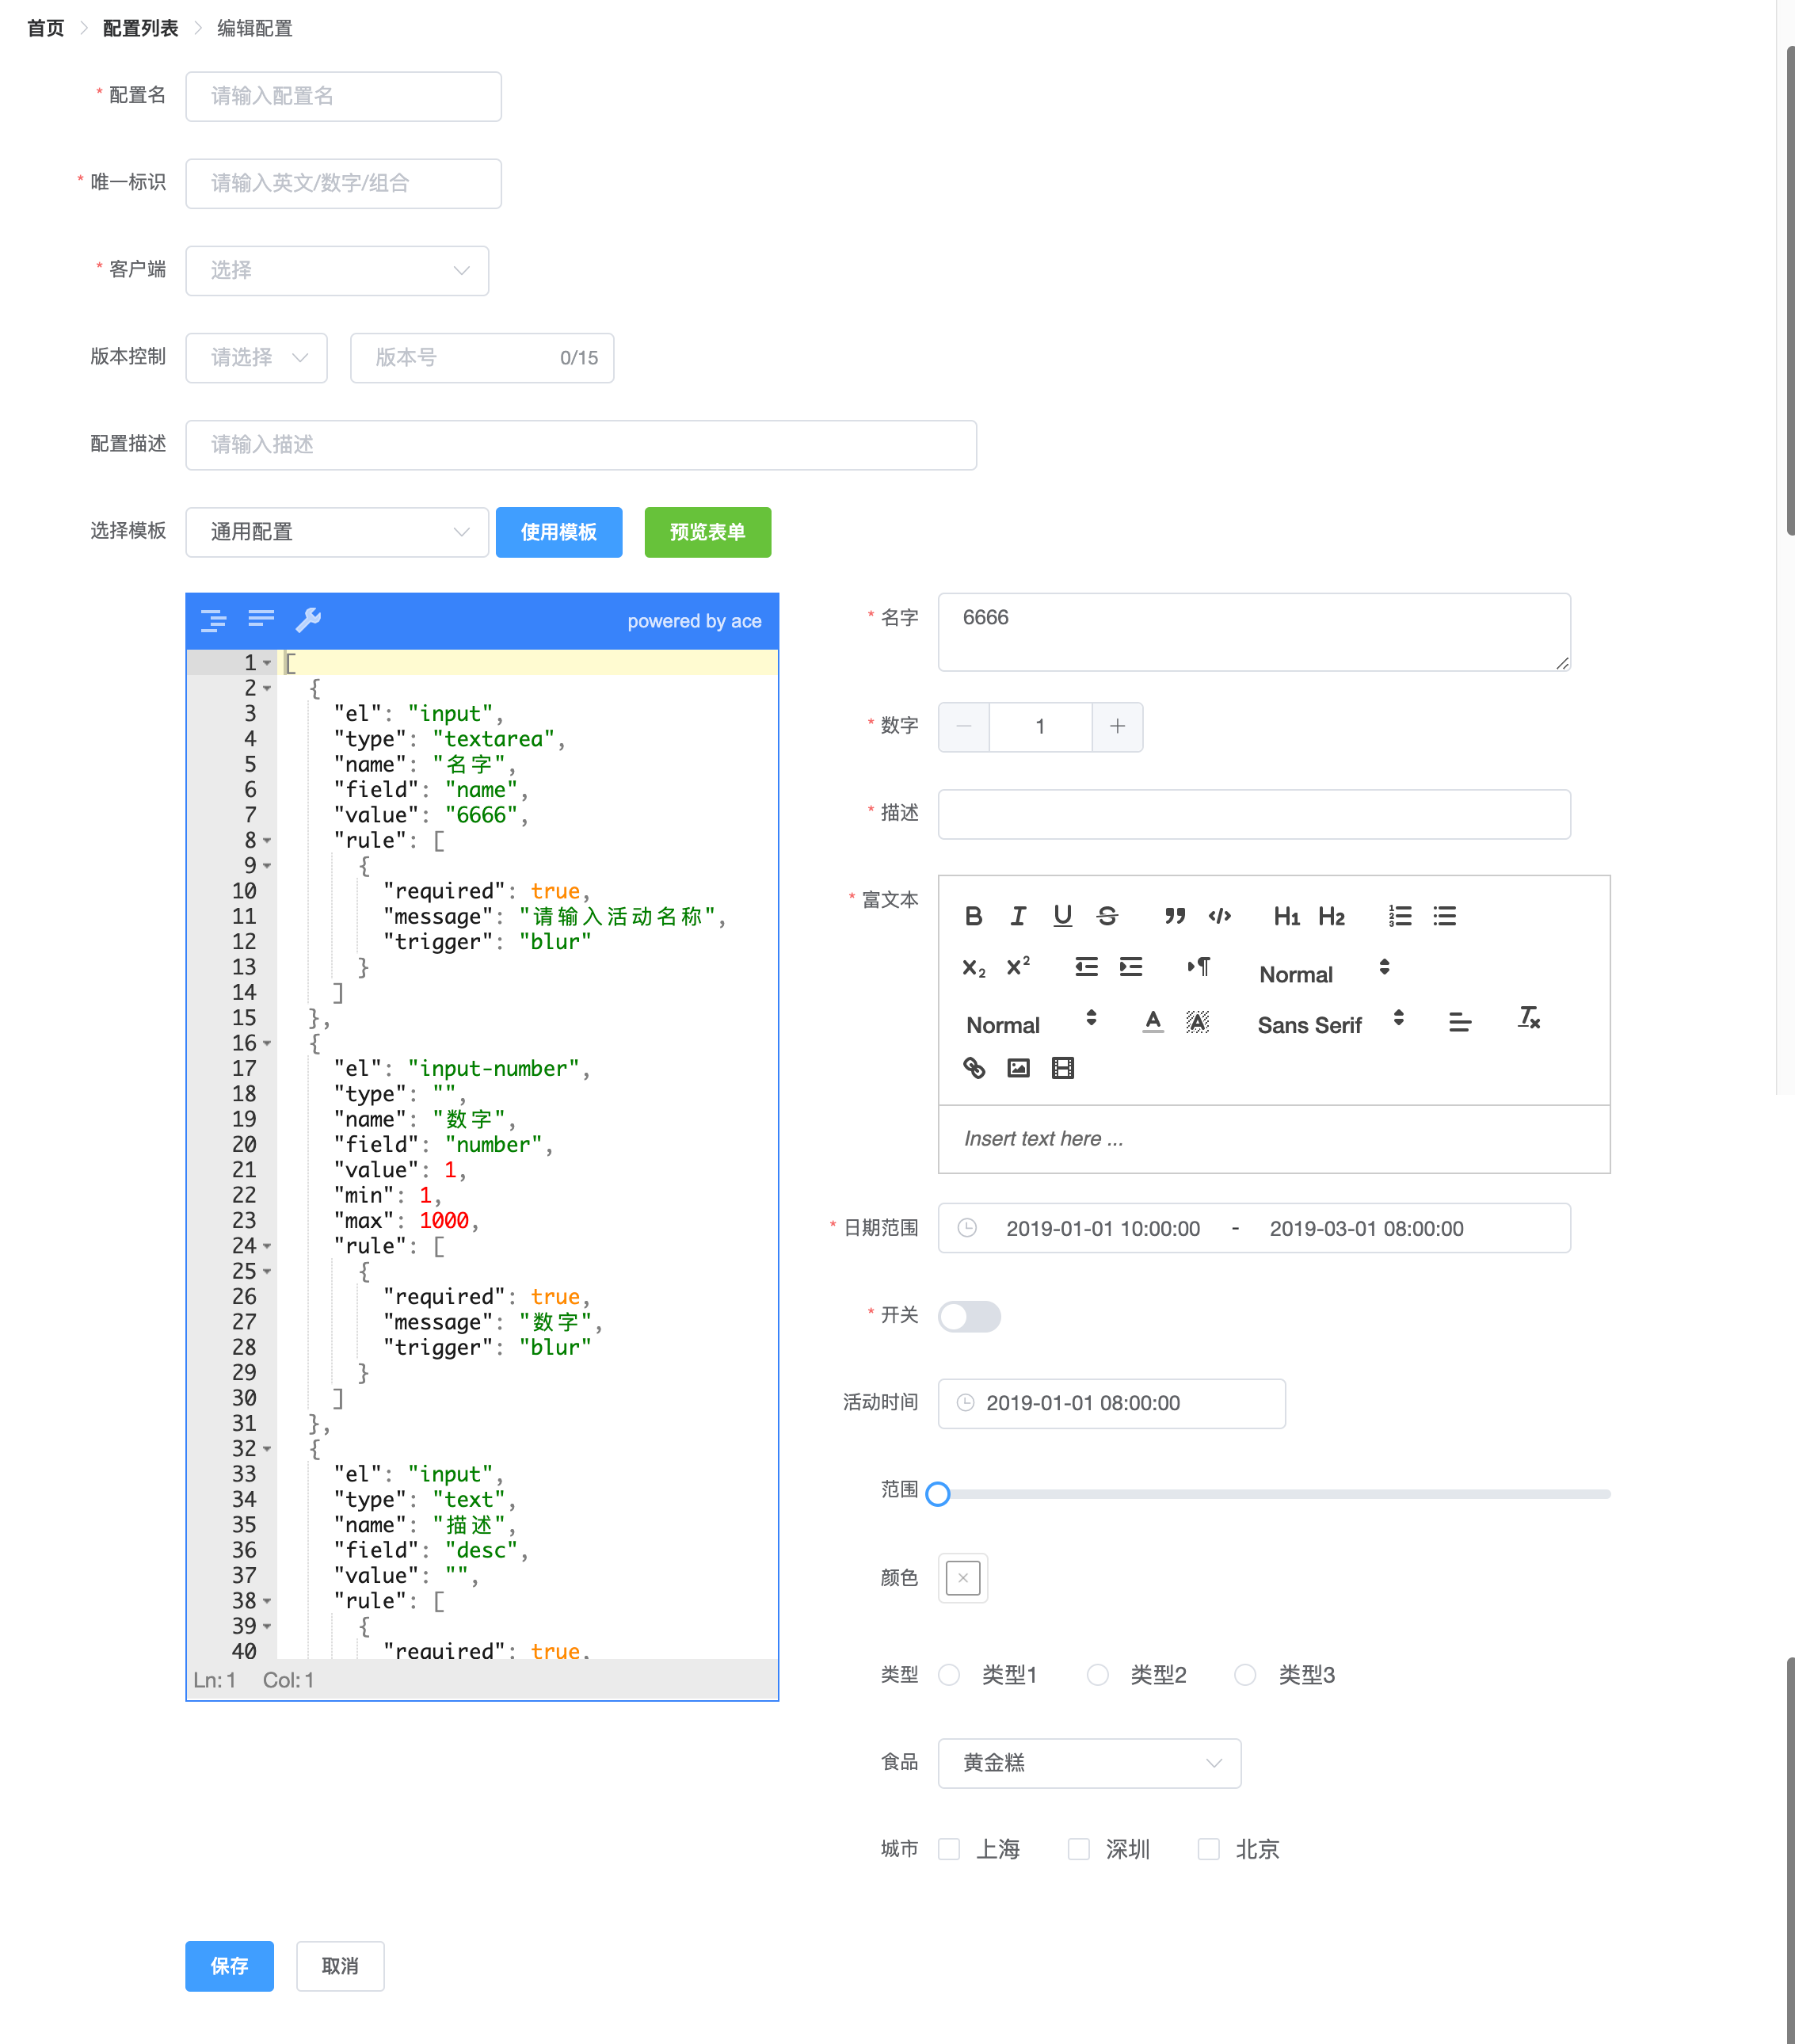This screenshot has height=2044, width=1795.
Task: Click the strikethrough icon
Action: pyautogui.click(x=1106, y=915)
